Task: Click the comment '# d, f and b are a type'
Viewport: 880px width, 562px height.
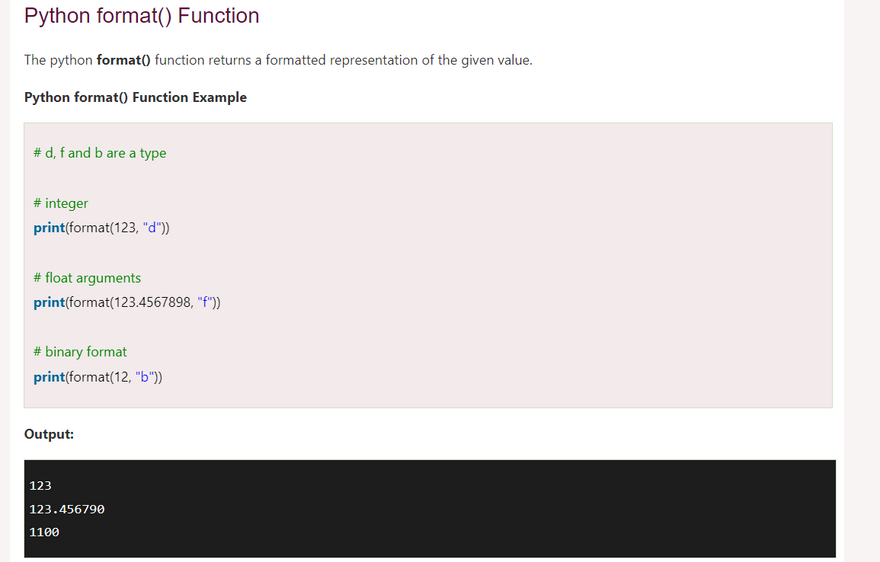Action: click(x=100, y=153)
